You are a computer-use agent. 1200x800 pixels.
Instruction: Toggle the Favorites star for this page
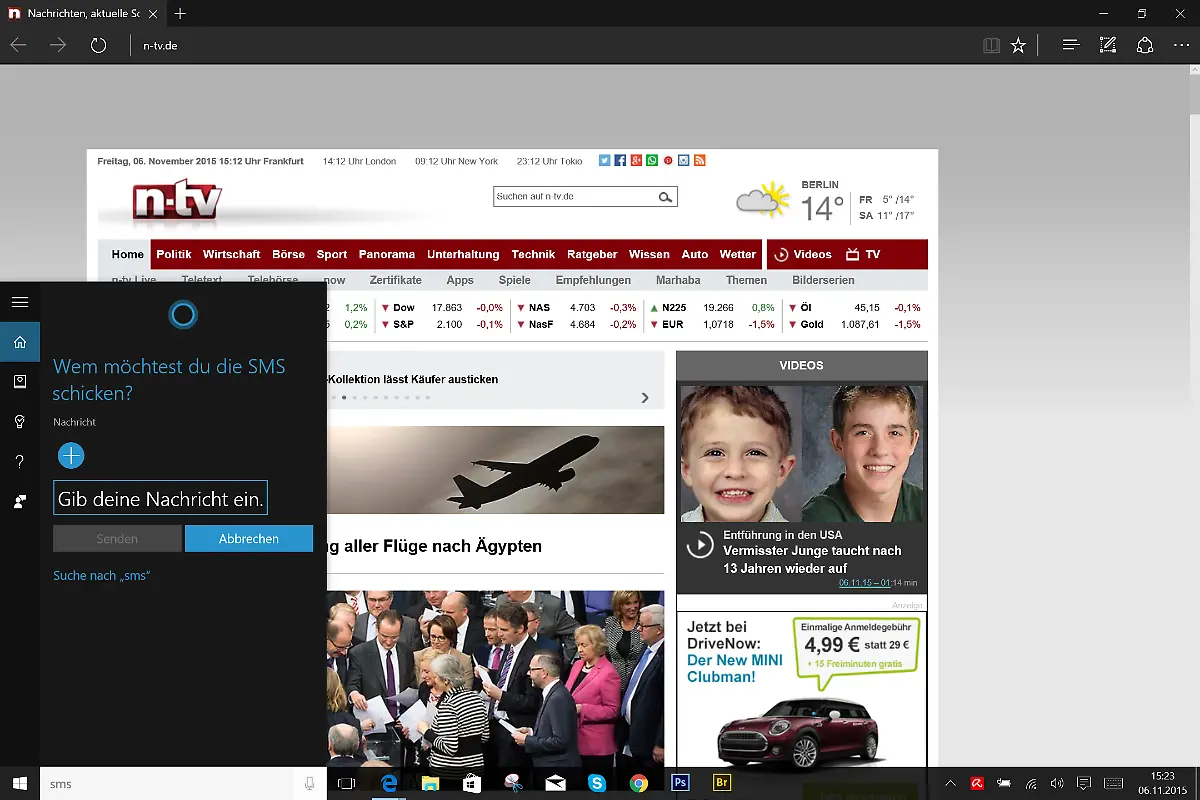(x=1018, y=45)
